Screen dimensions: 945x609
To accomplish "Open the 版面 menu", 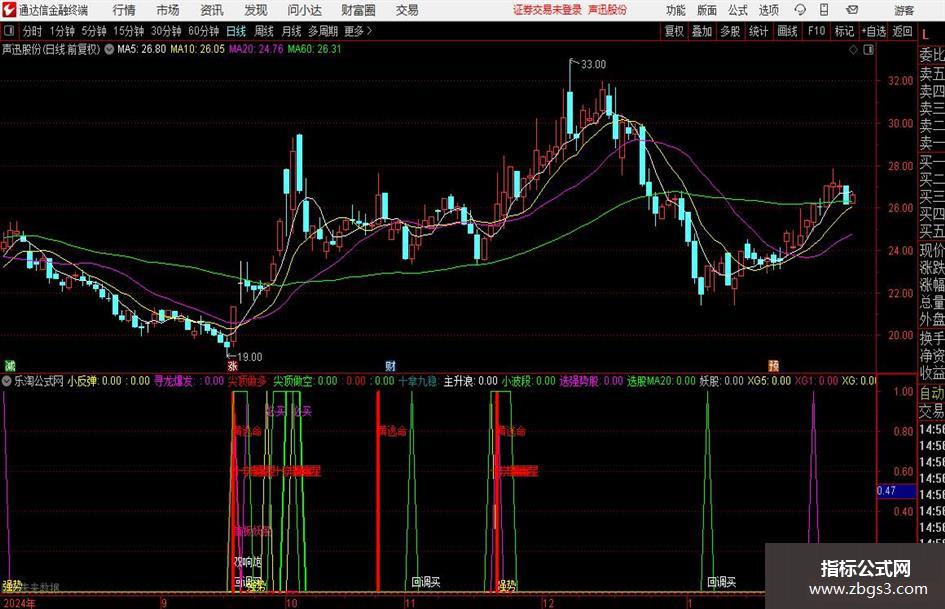I will [706, 10].
